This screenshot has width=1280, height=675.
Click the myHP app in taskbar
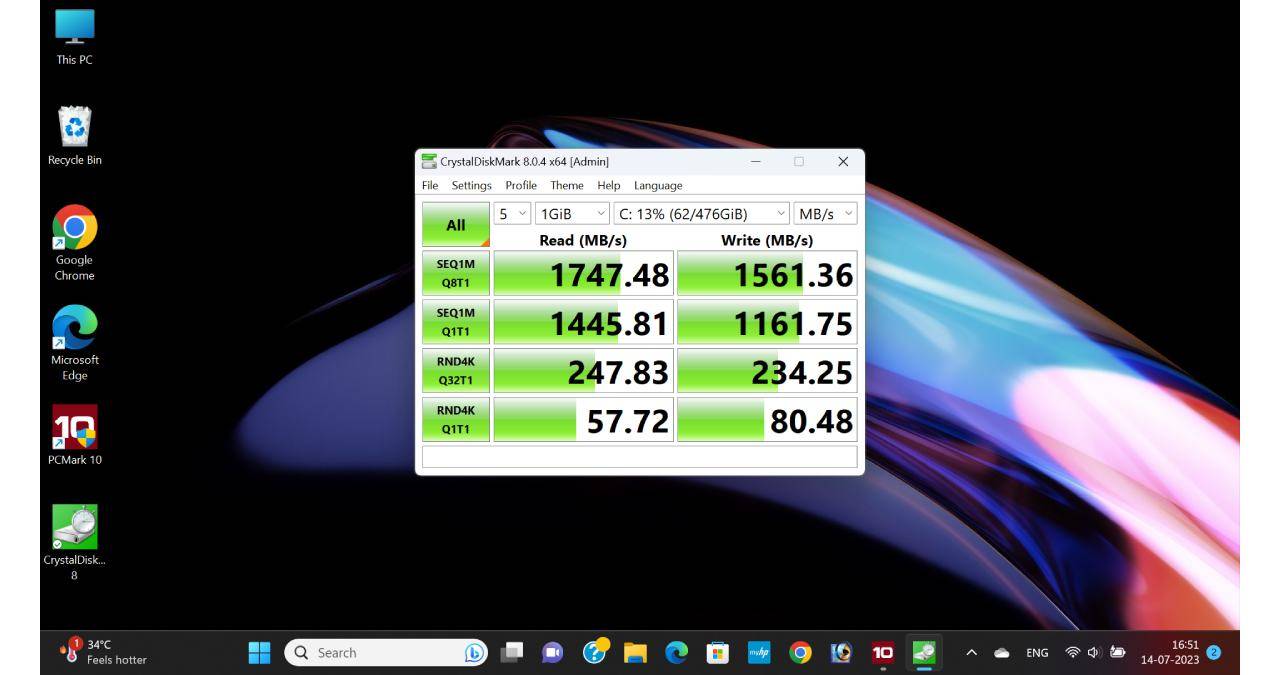[x=759, y=653]
